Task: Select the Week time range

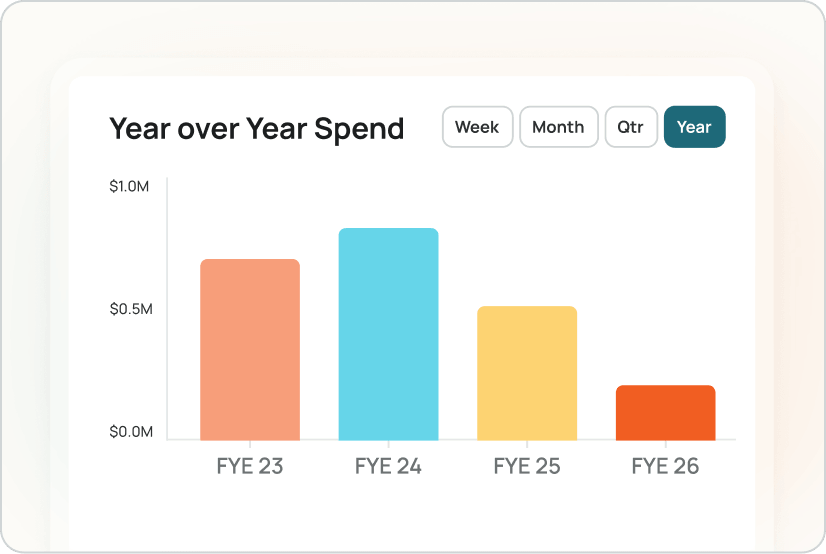Action: coord(477,127)
